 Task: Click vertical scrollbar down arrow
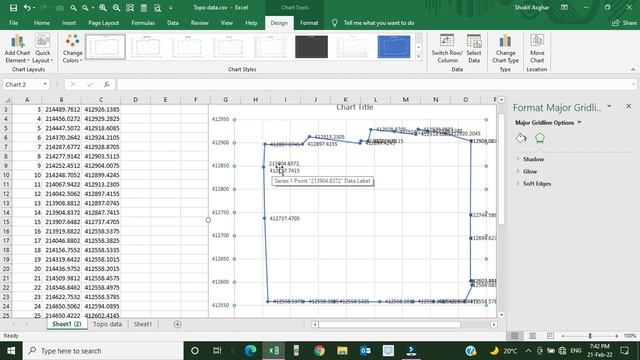point(501,315)
